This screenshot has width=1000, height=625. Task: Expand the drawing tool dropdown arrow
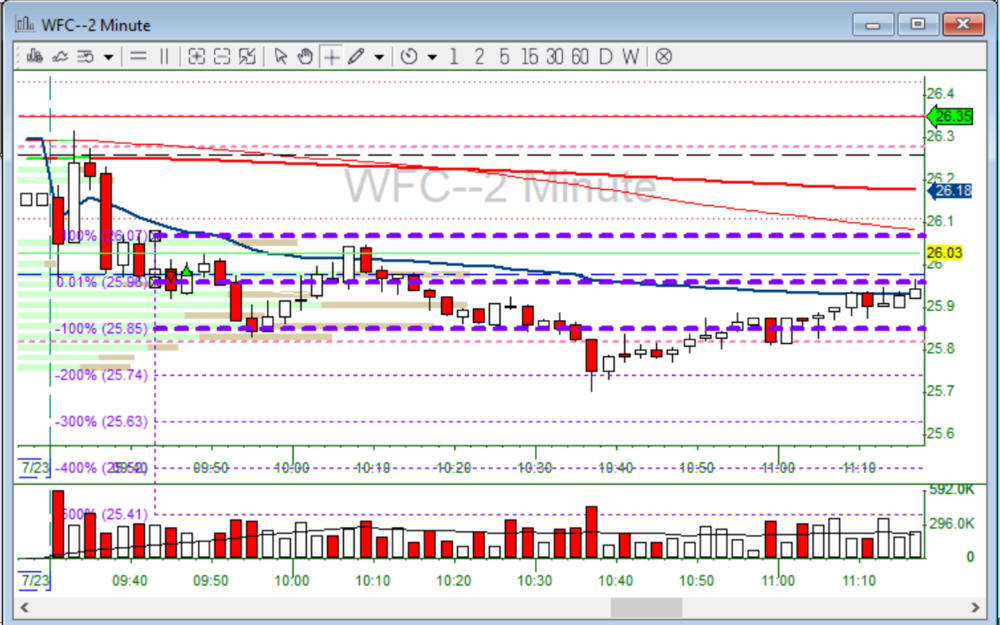(x=379, y=57)
